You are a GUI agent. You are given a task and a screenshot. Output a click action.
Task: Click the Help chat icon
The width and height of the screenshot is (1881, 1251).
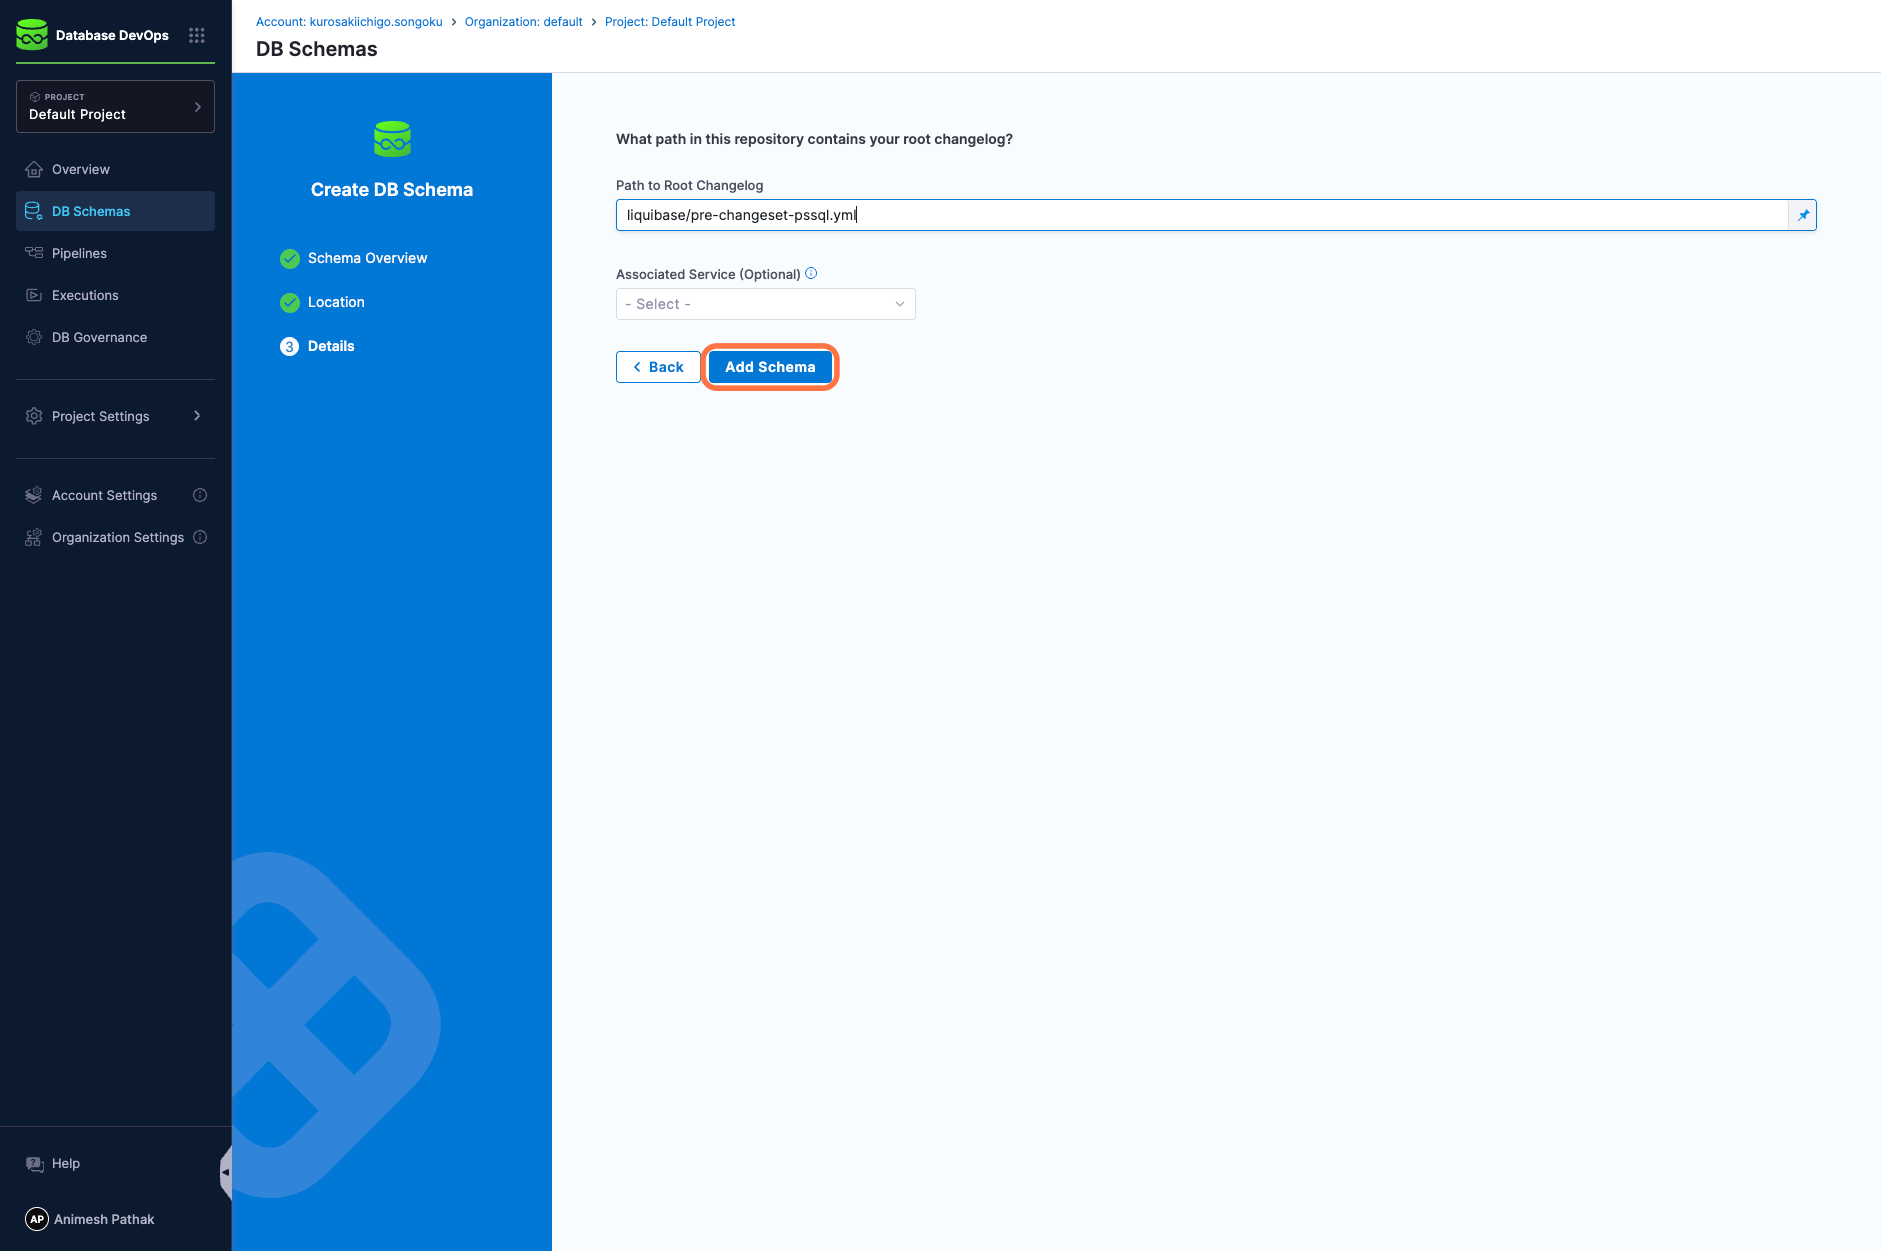click(x=35, y=1163)
